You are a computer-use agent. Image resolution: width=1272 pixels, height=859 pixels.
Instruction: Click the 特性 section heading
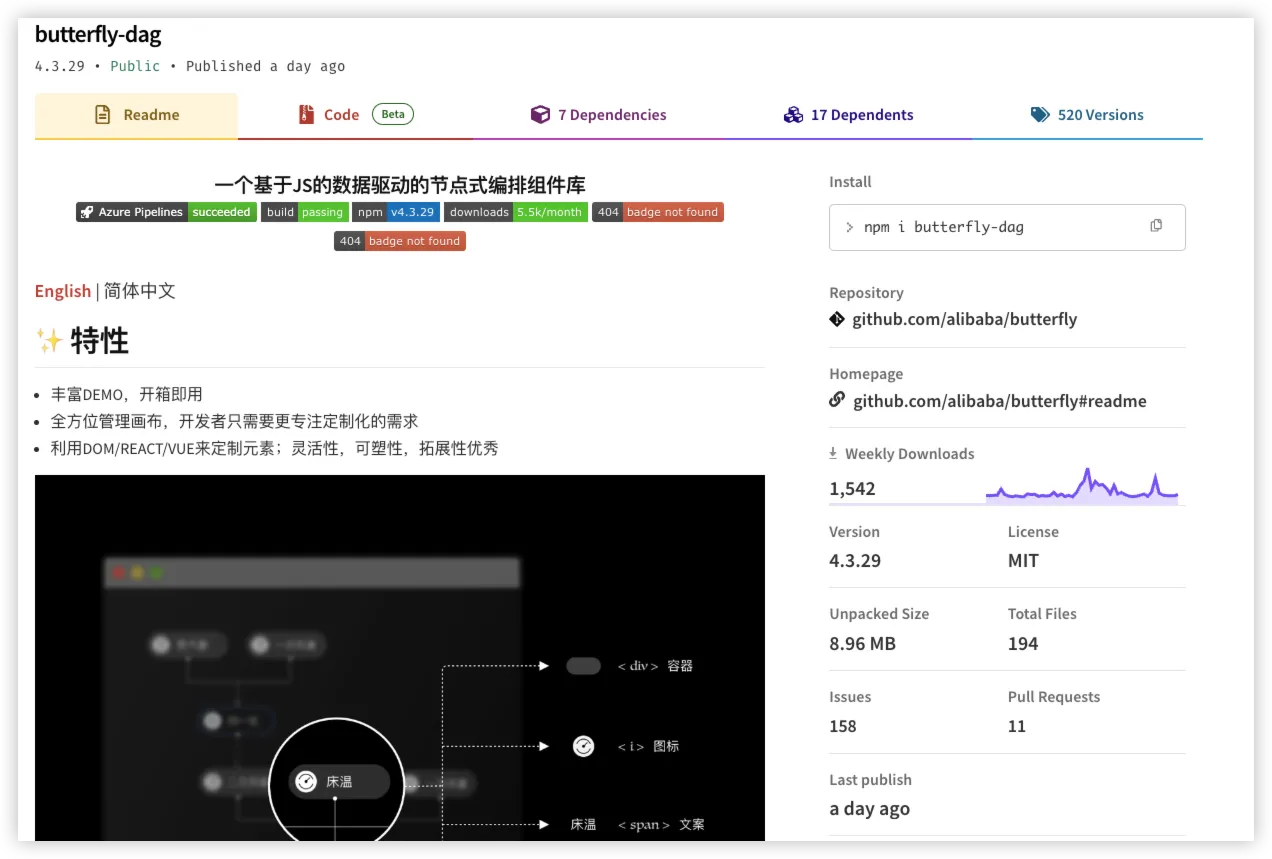tap(100, 341)
